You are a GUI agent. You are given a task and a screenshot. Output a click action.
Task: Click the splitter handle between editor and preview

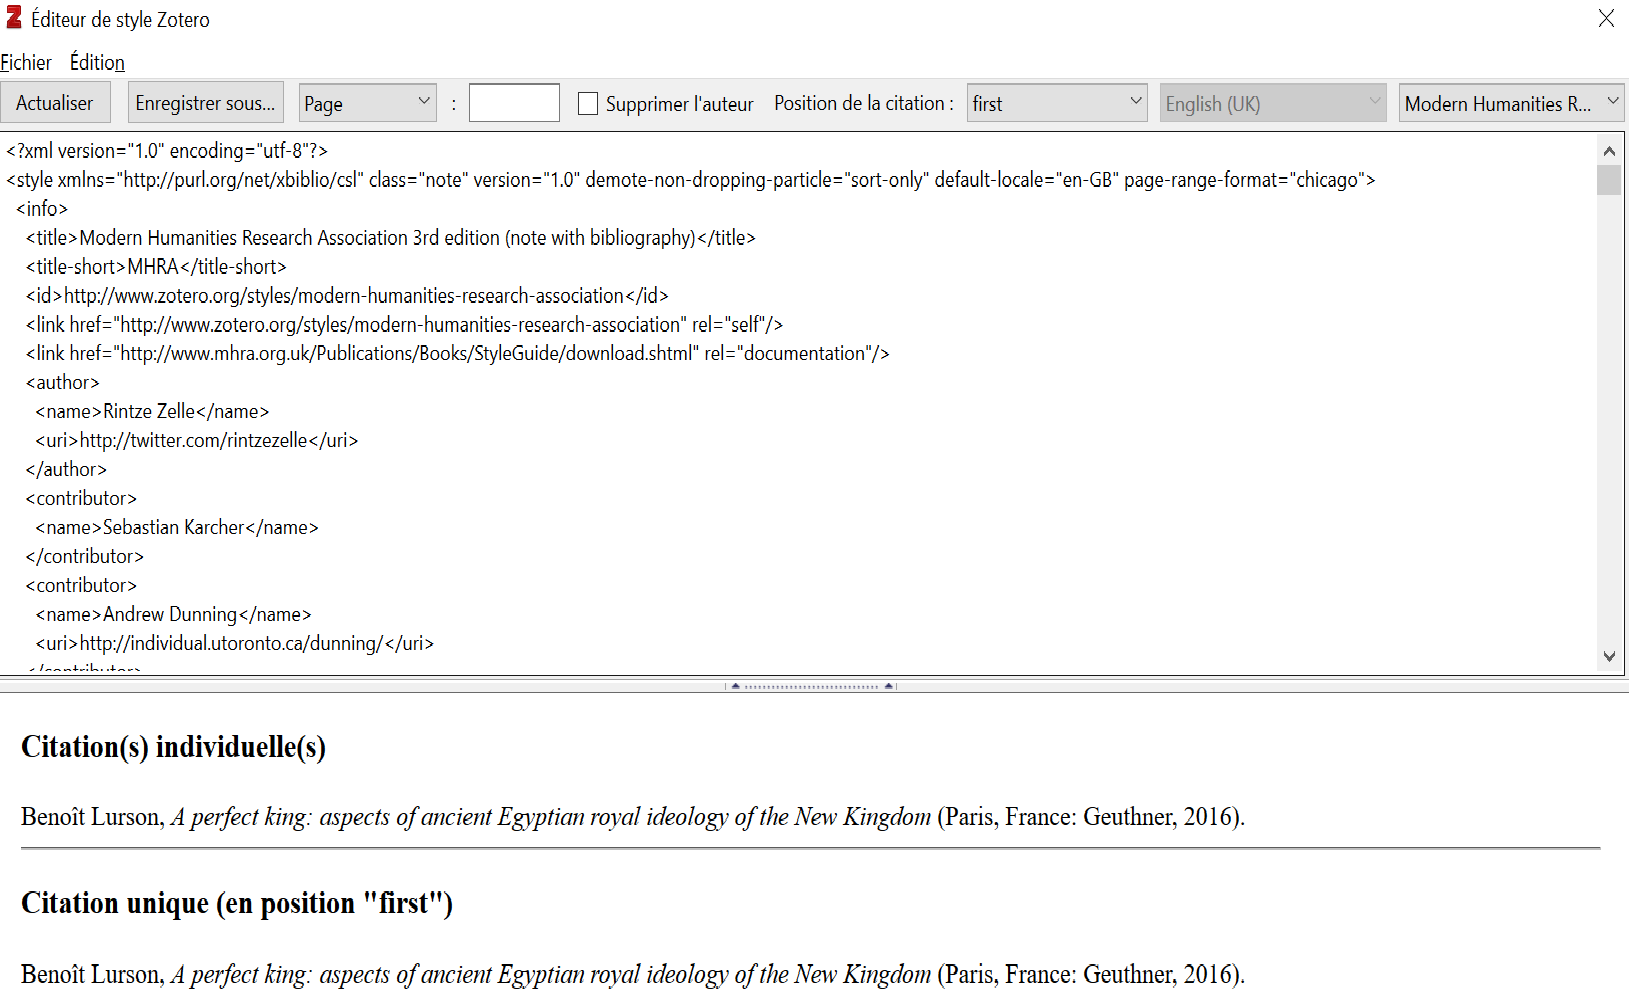(811, 686)
